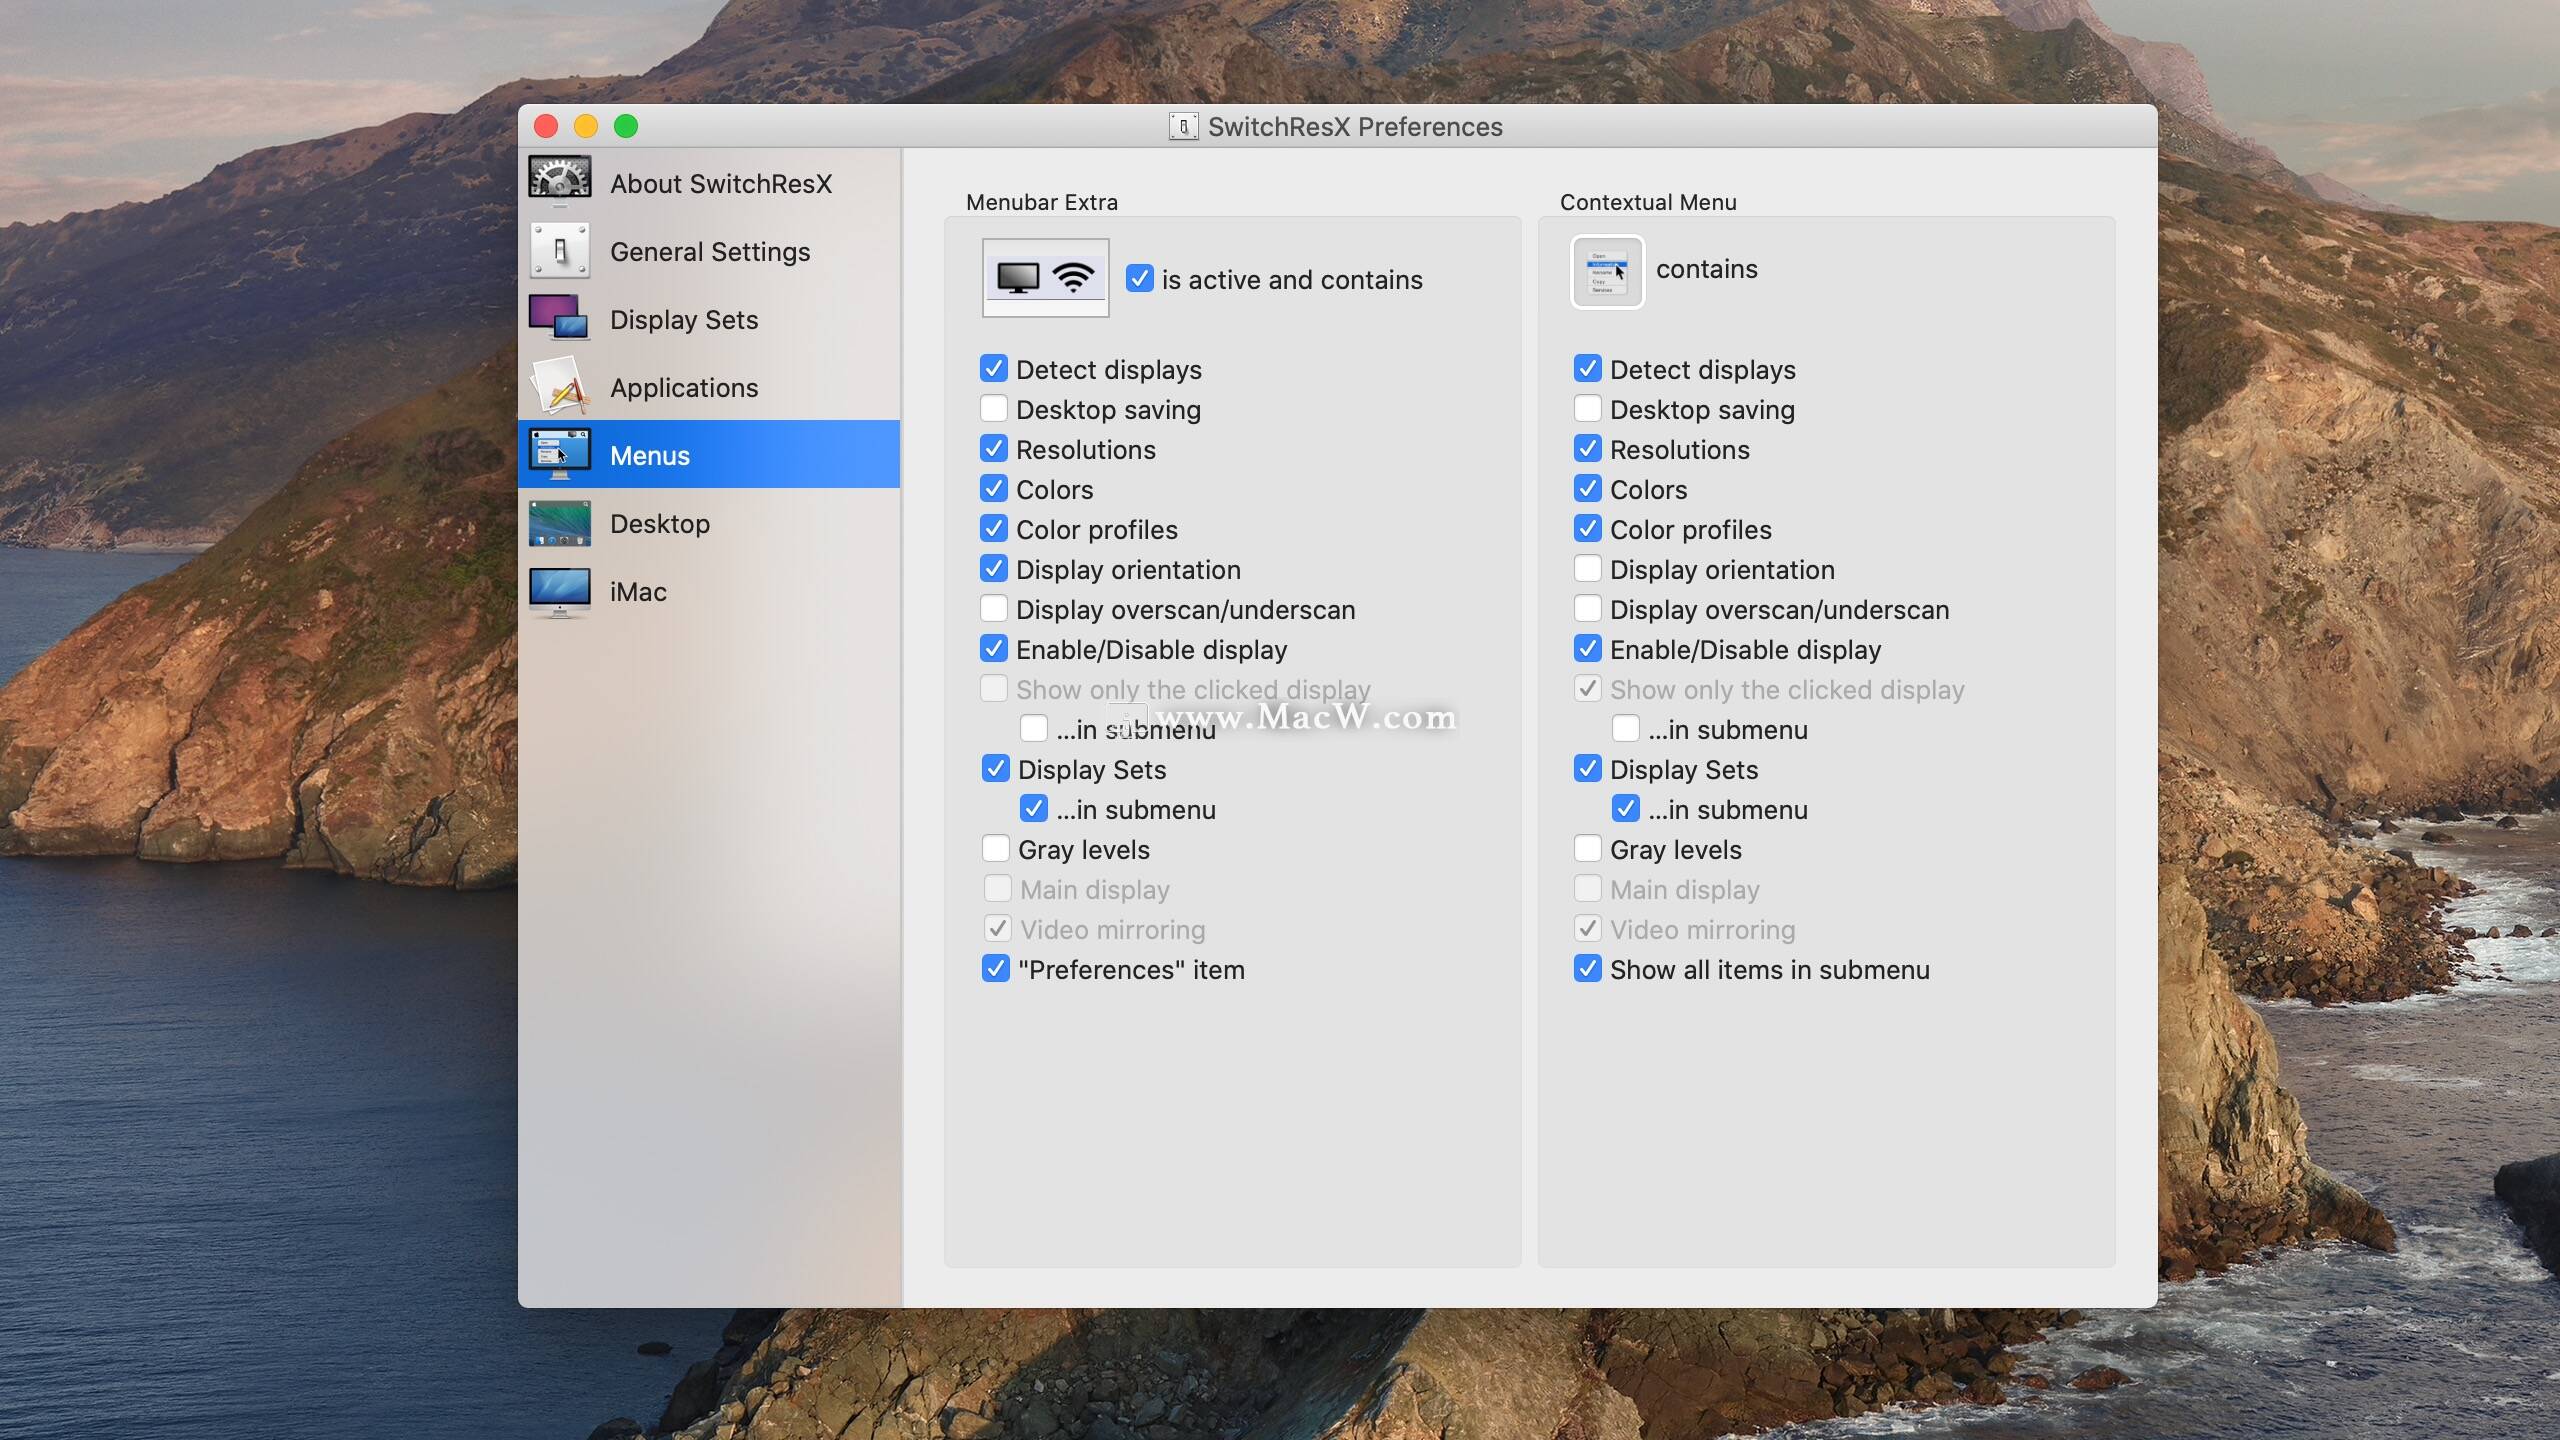2560x1440 pixels.
Task: Enable Menubar Extra Desktop saving
Action: coord(993,409)
